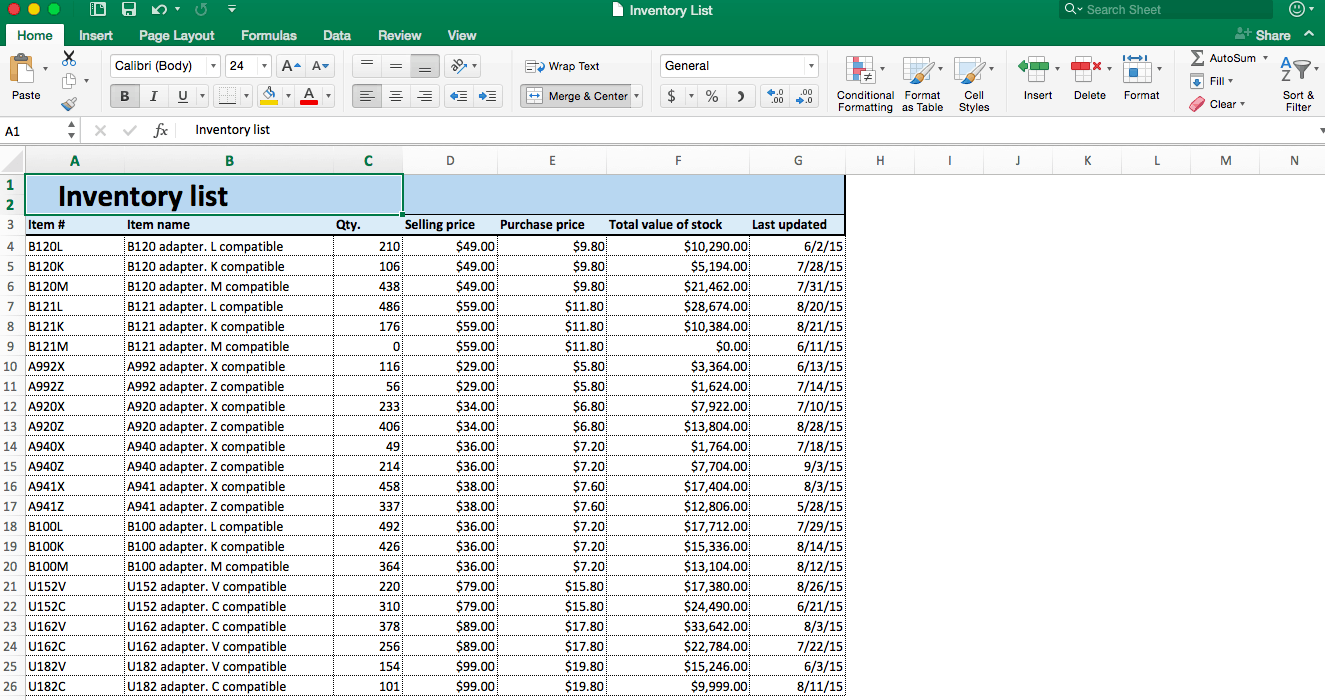The height and width of the screenshot is (700, 1325).
Task: Select the Format Painter
Action: [69, 103]
